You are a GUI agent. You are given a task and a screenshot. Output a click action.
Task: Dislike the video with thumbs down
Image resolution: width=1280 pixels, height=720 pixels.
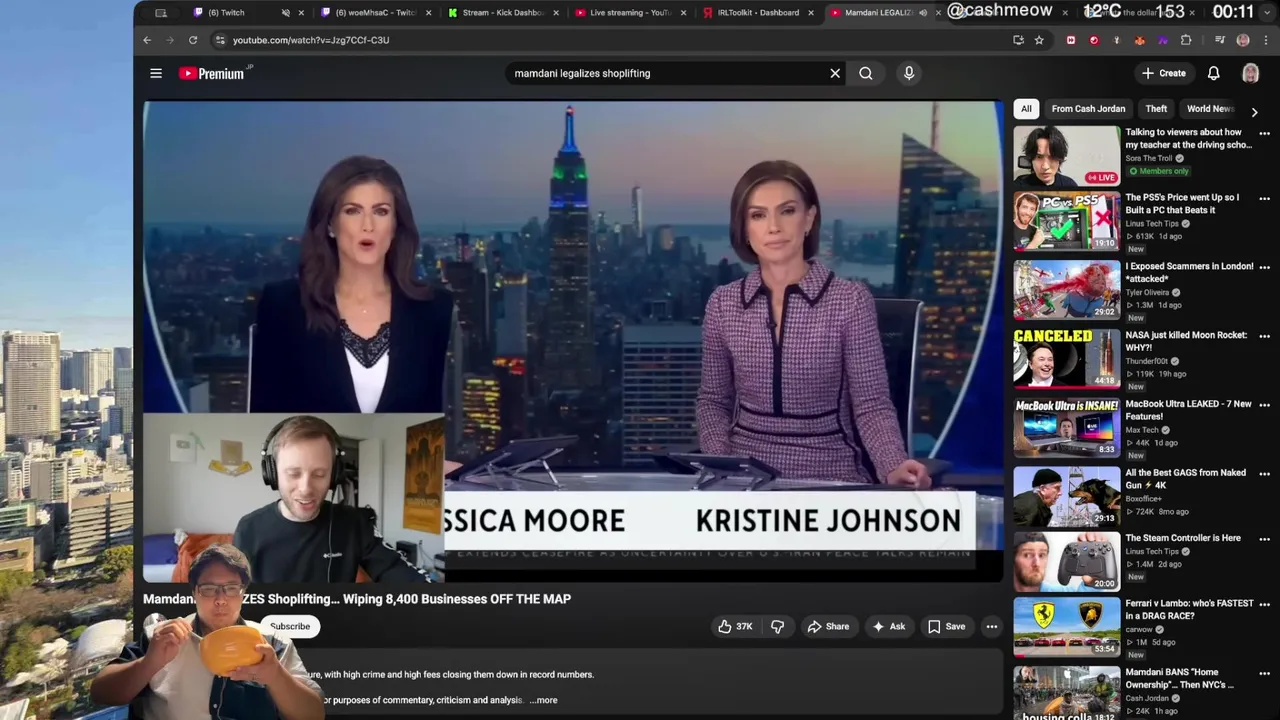click(x=777, y=626)
